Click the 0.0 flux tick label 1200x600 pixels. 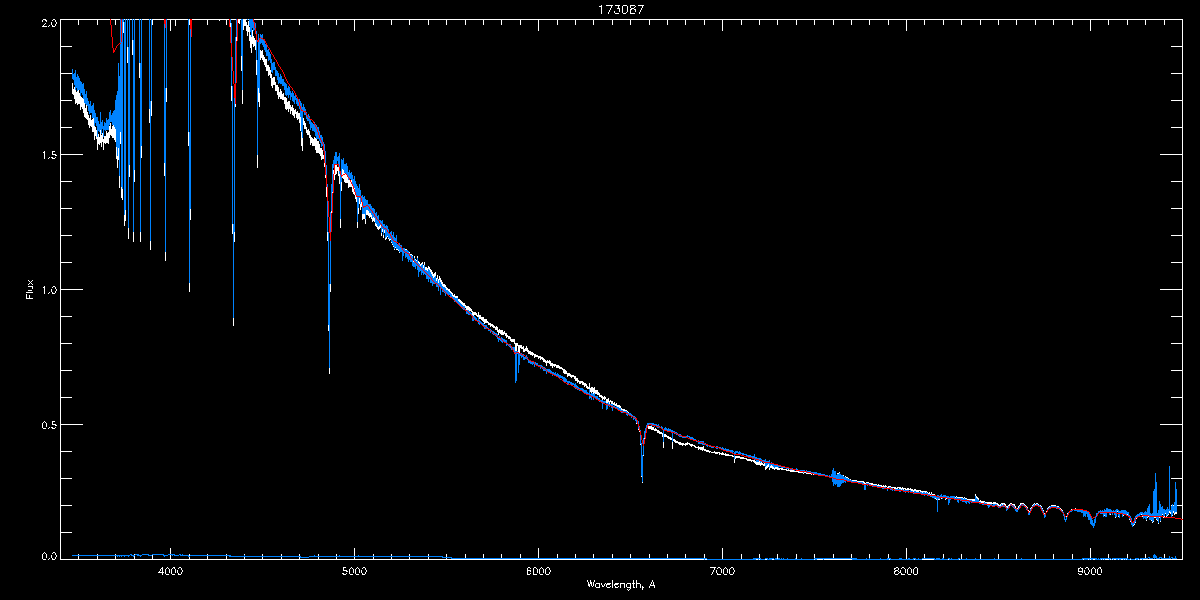pyautogui.click(x=47, y=556)
